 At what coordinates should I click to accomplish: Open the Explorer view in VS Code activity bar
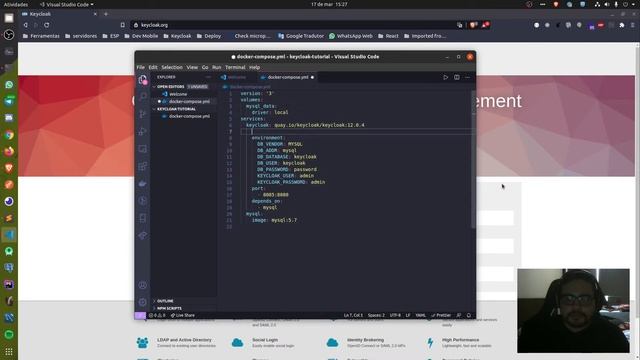142,80
